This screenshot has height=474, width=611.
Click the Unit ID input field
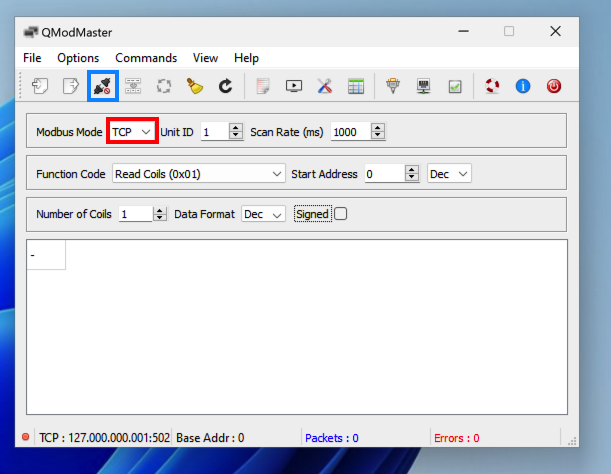pos(215,132)
